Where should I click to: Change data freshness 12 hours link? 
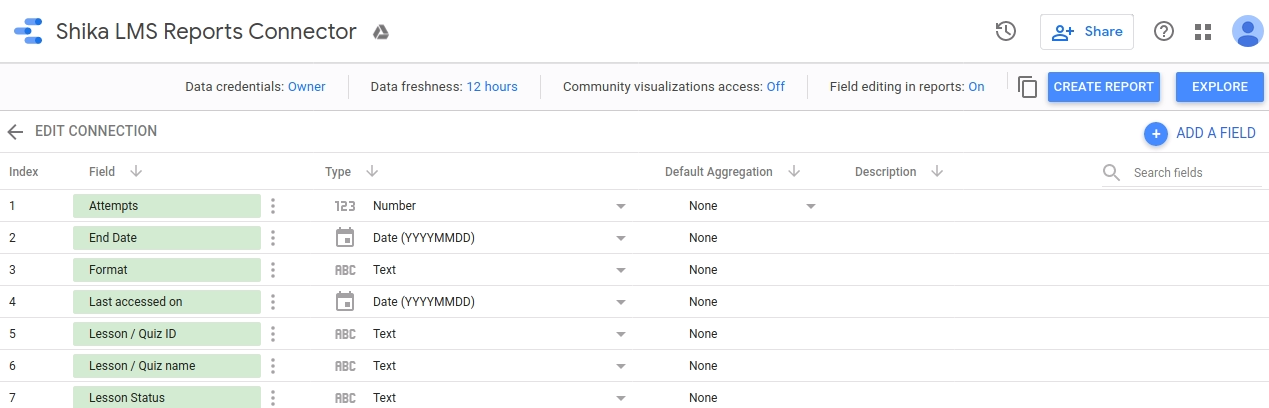(492, 87)
